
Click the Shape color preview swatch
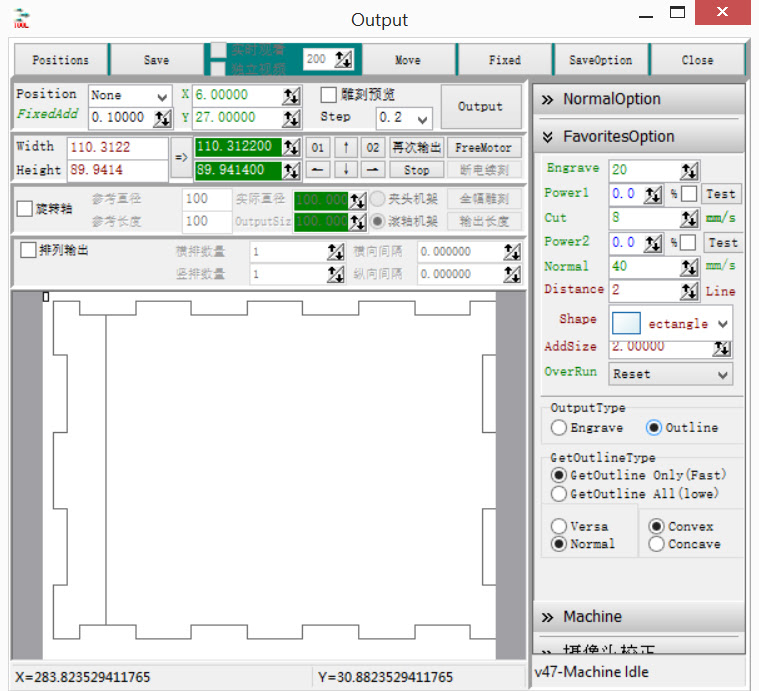pyautogui.click(x=626, y=323)
